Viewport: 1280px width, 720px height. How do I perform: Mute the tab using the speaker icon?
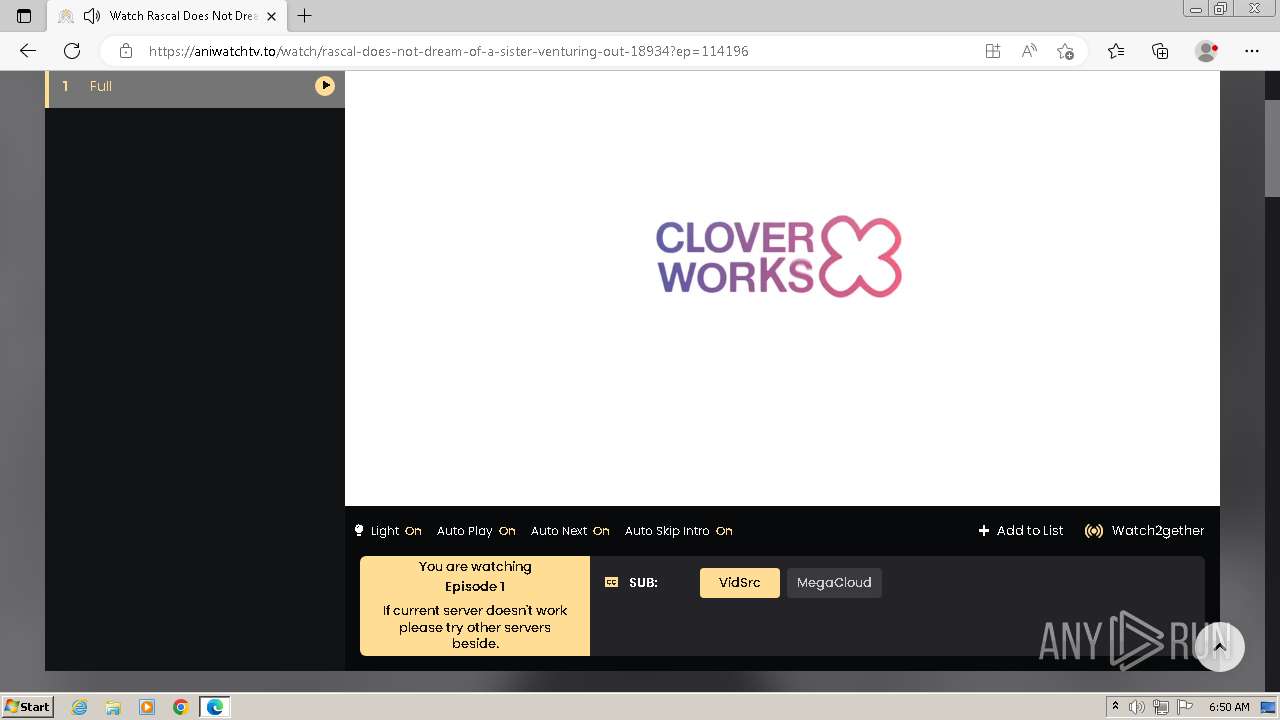click(x=92, y=16)
